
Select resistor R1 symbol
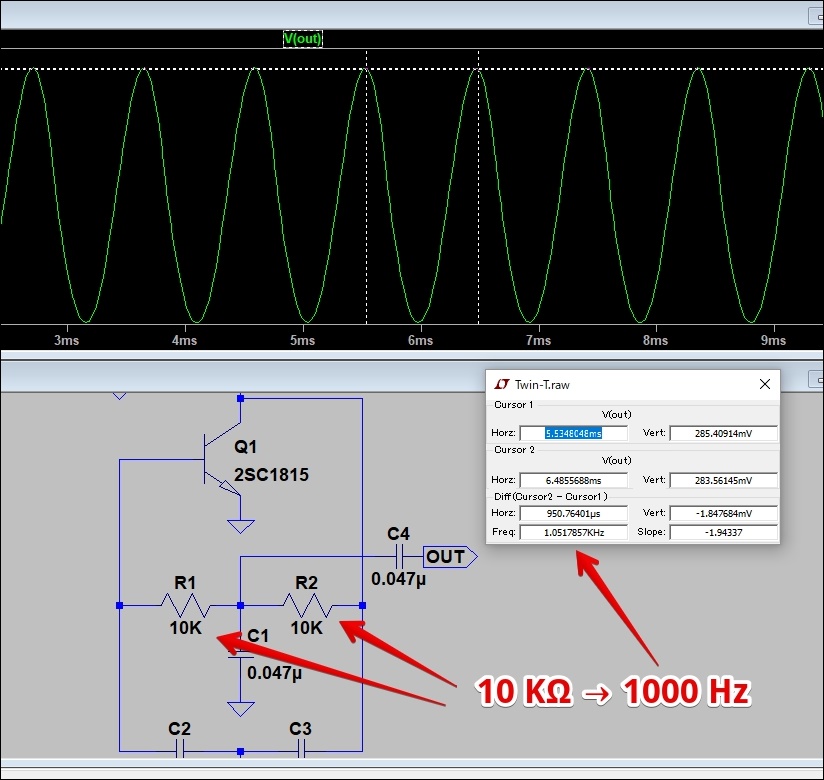click(185, 605)
